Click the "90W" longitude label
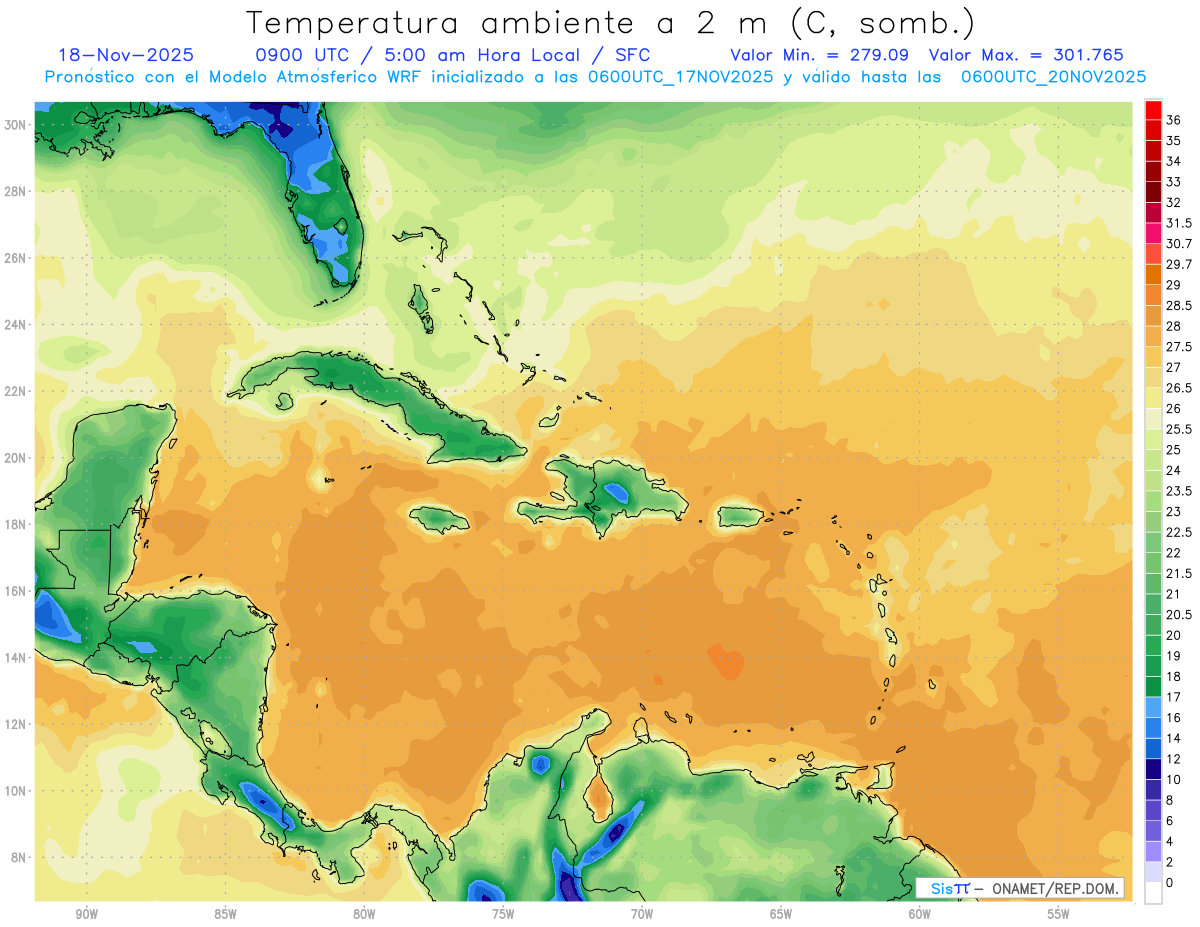The width and height of the screenshot is (1200, 927). point(86,914)
